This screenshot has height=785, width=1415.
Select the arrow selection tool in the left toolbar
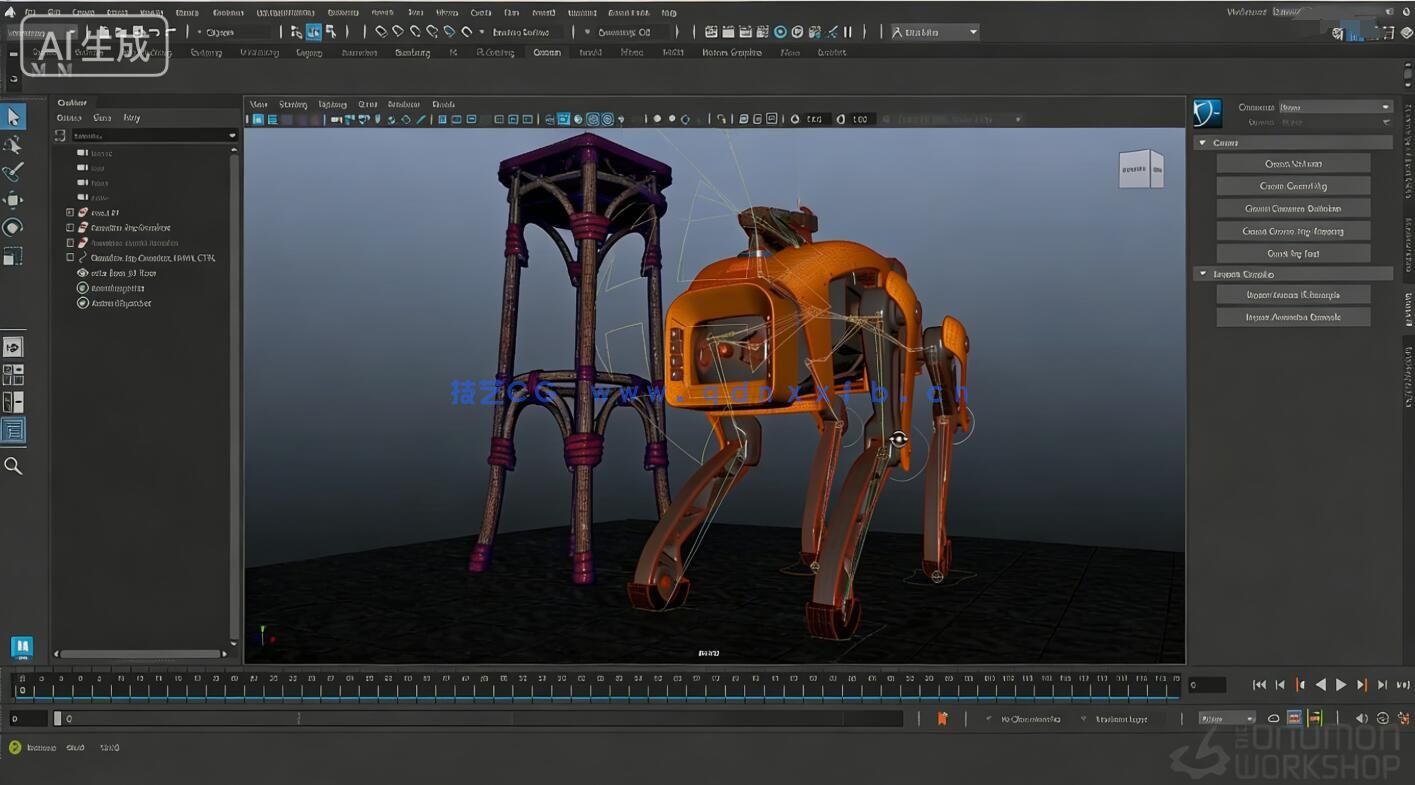(13, 115)
